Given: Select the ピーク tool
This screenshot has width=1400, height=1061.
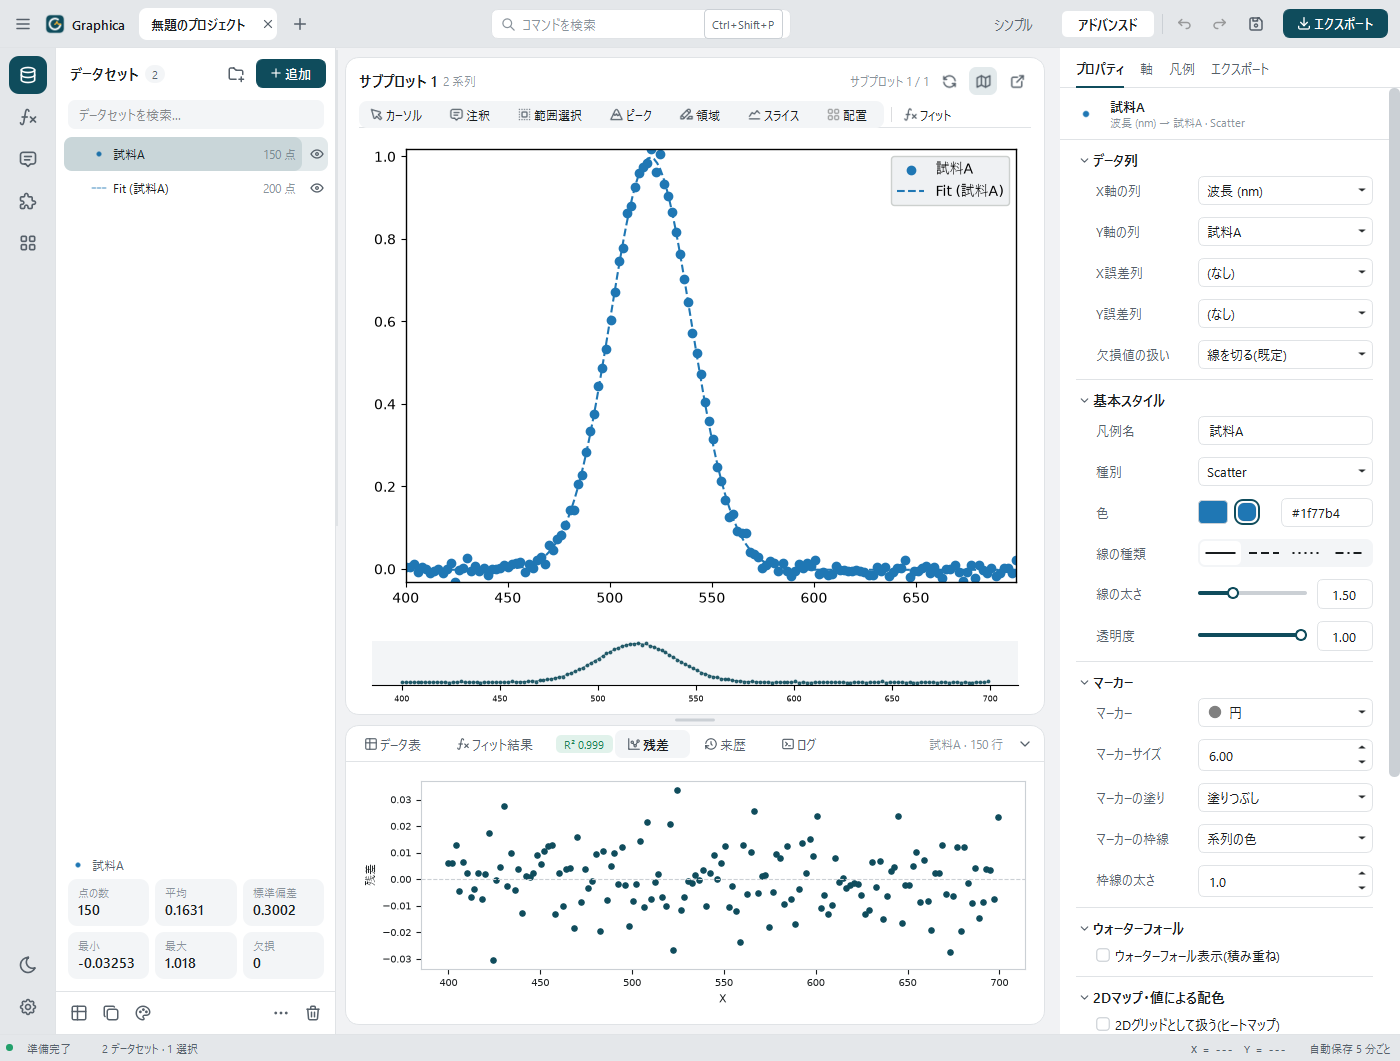Looking at the screenshot, I should (x=631, y=115).
